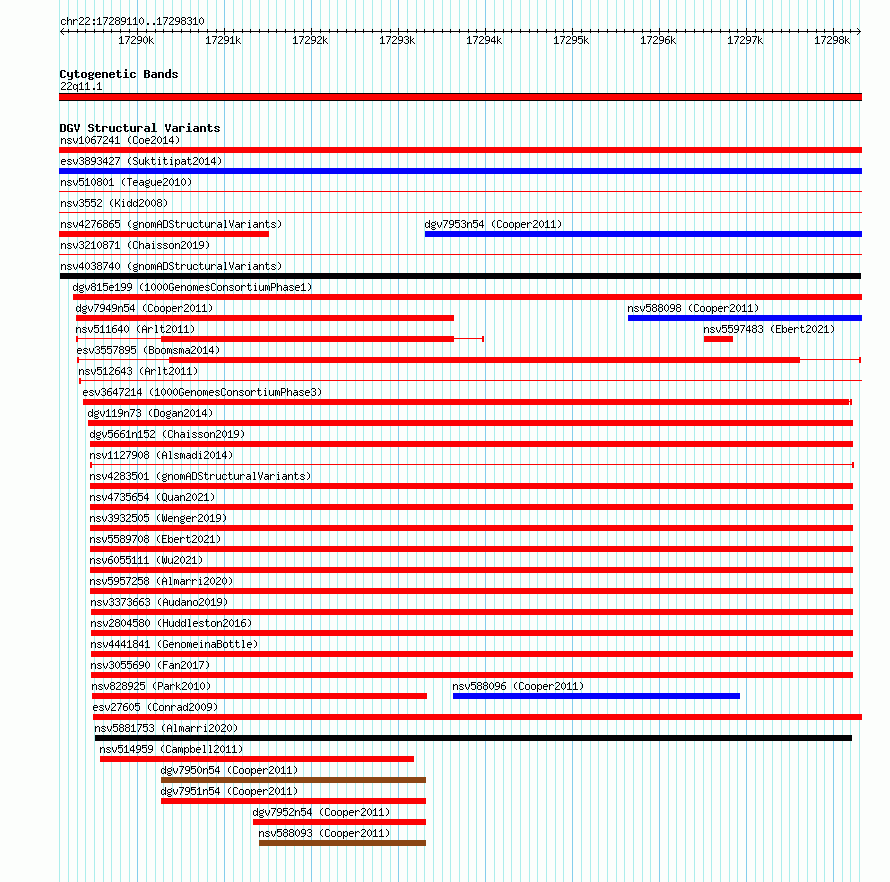The width and height of the screenshot is (890, 882).
Task: Select nsv588093 (Cooper2011) brown bar
Action: coord(342,843)
